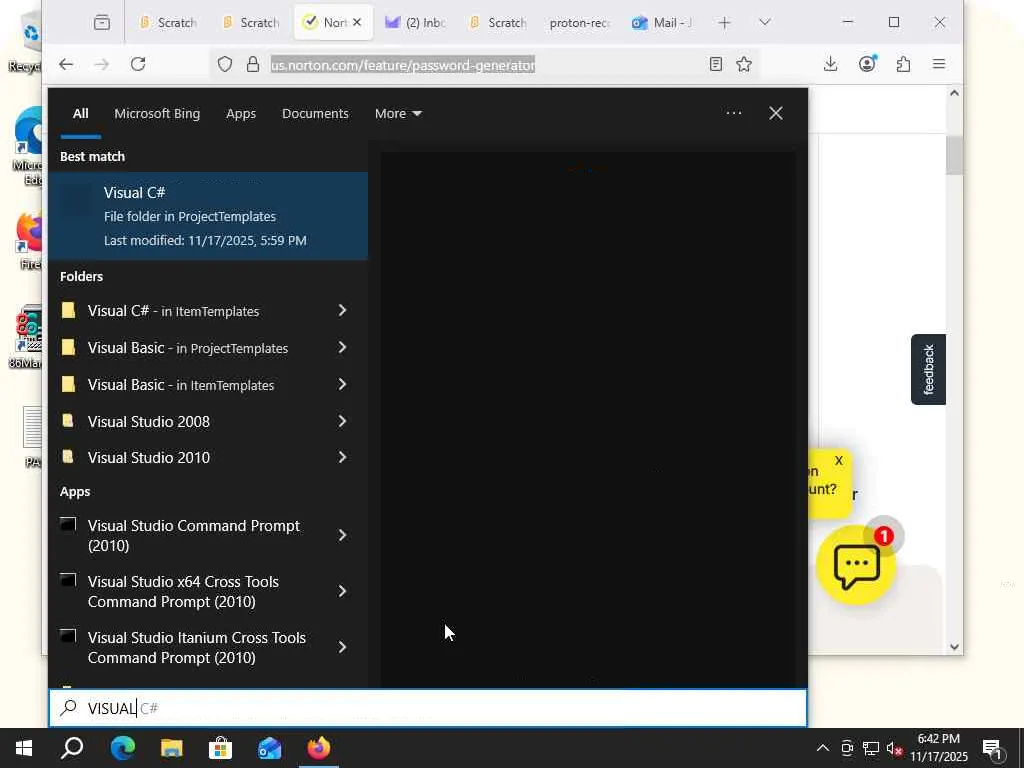Viewport: 1024px width, 768px height.
Task: Expand arrow for Visual Studio 2010
Action: pyautogui.click(x=342, y=458)
